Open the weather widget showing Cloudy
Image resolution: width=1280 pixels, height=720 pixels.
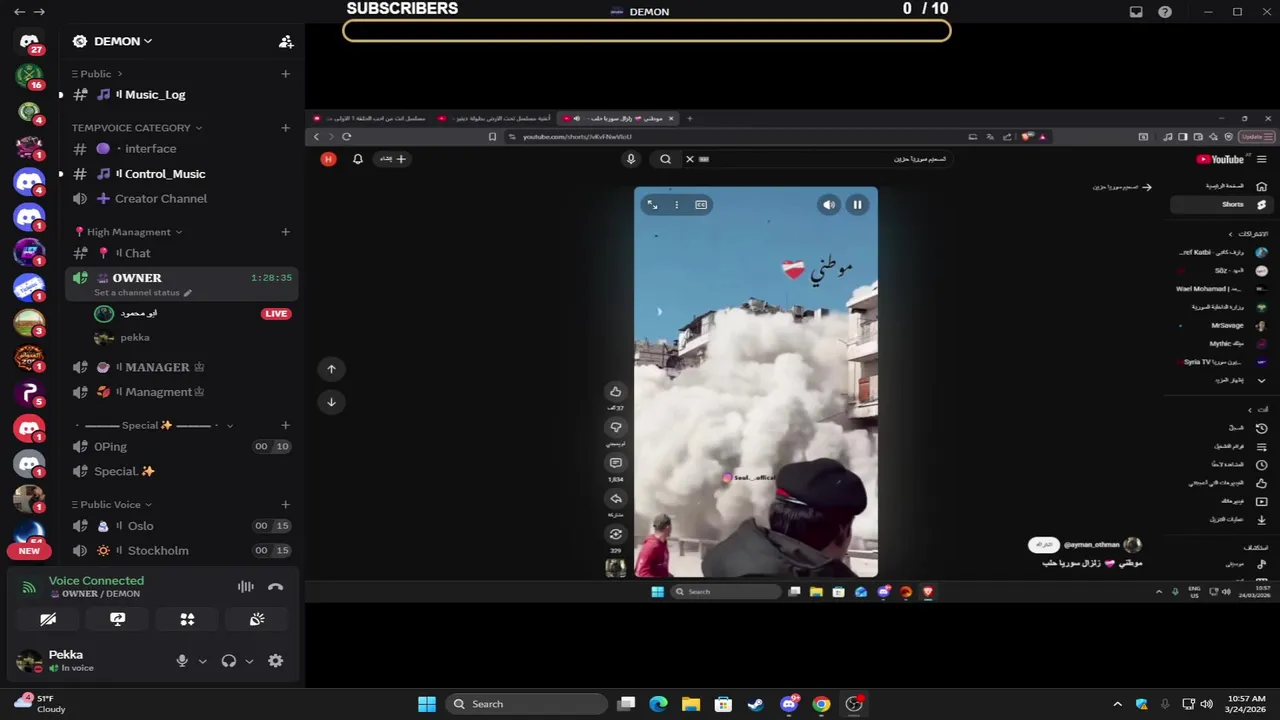[40, 704]
